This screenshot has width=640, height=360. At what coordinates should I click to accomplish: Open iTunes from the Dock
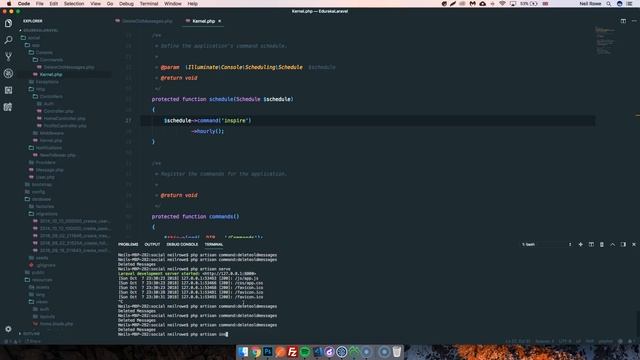coord(329,352)
